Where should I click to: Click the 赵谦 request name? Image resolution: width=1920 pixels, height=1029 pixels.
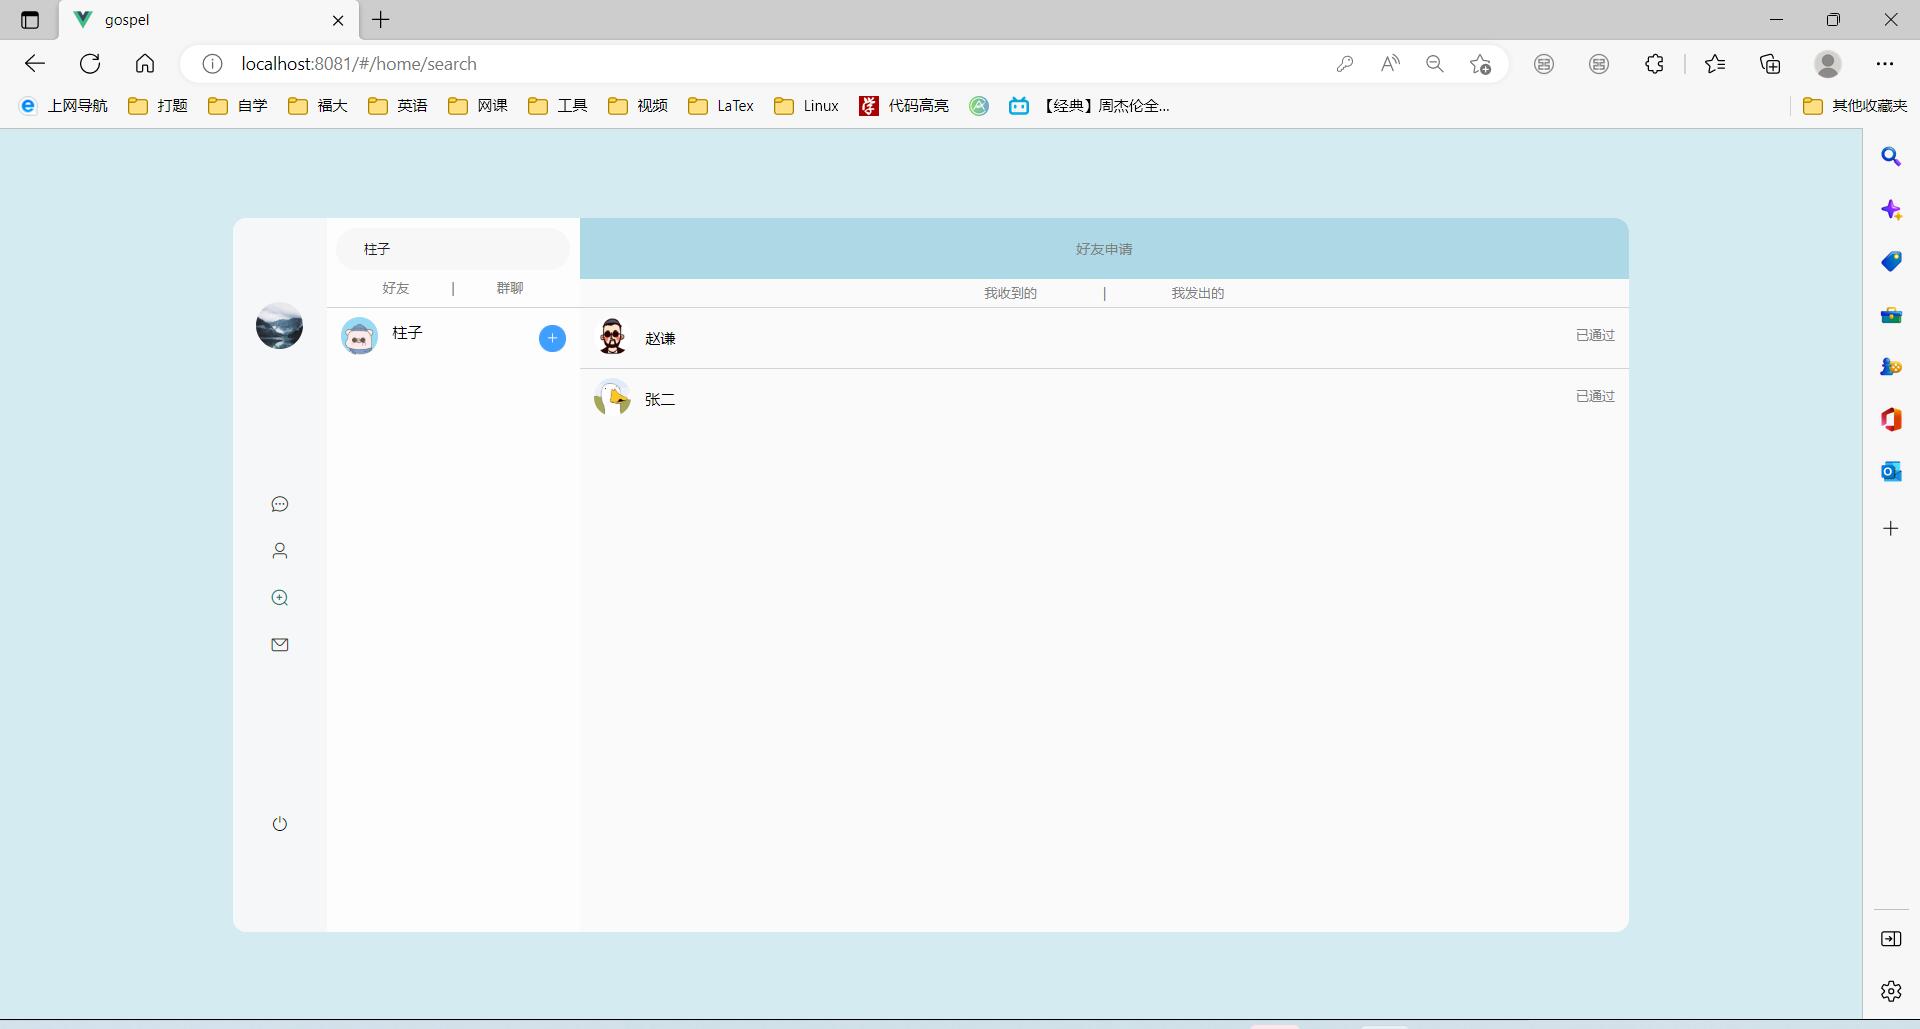[x=660, y=339]
